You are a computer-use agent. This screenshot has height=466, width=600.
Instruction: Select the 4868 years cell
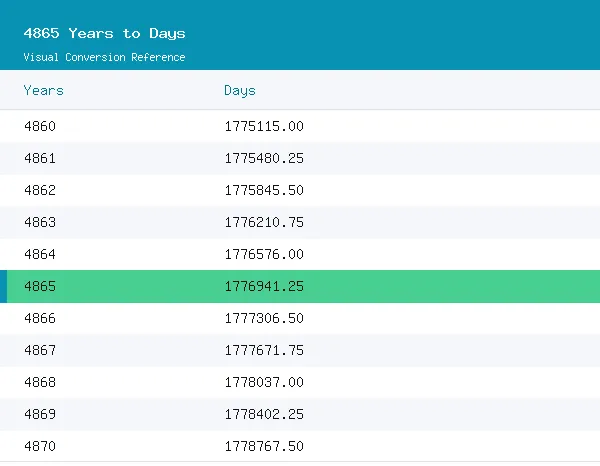coord(40,382)
